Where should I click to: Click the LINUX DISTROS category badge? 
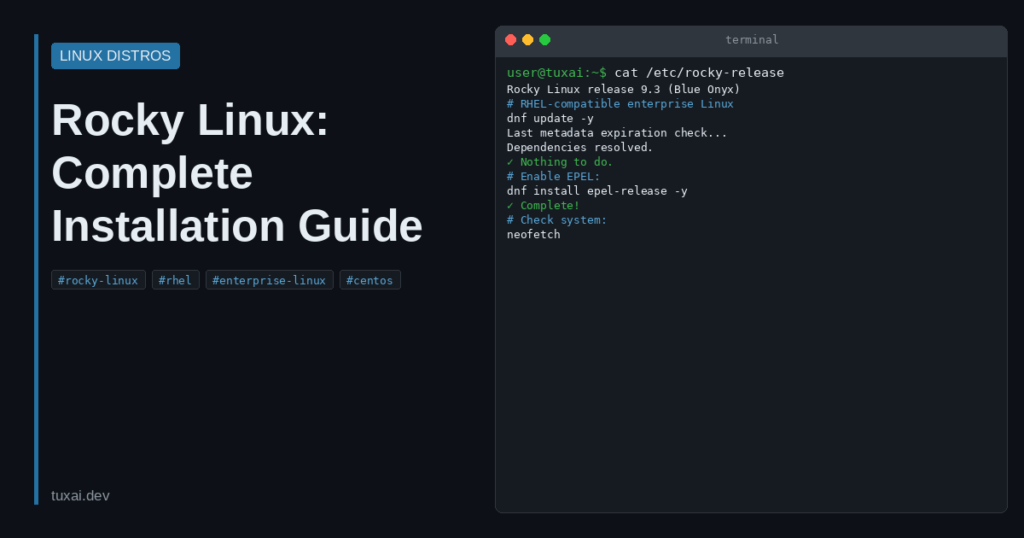click(116, 55)
